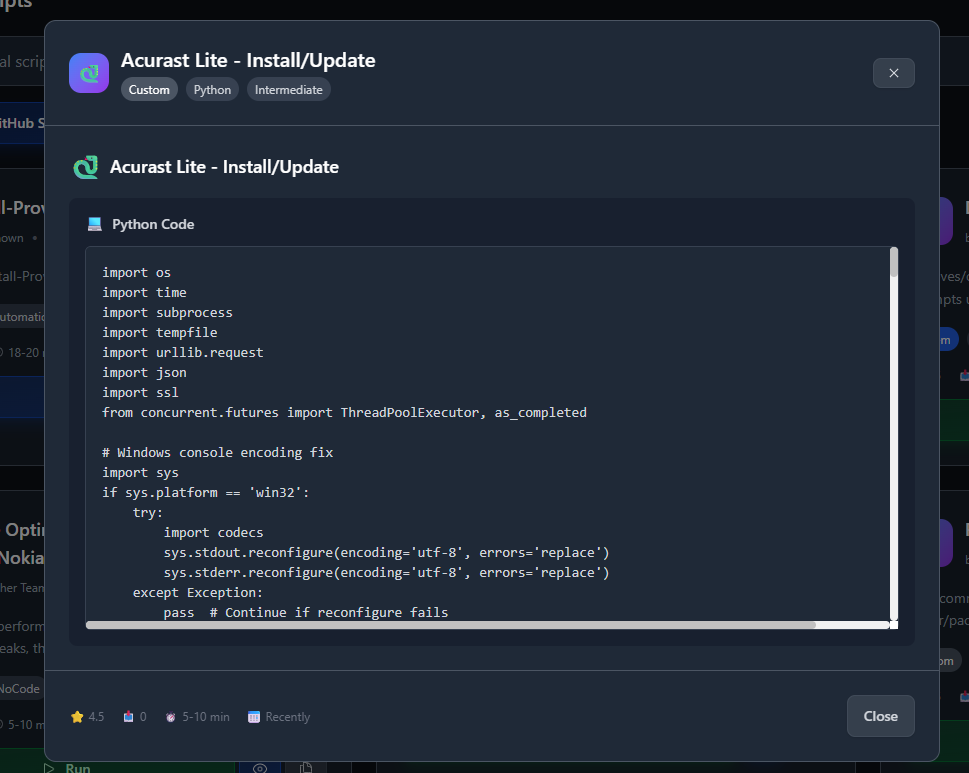Select the Python tag
Viewport: 969px width, 773px height.
pyautogui.click(x=212, y=90)
